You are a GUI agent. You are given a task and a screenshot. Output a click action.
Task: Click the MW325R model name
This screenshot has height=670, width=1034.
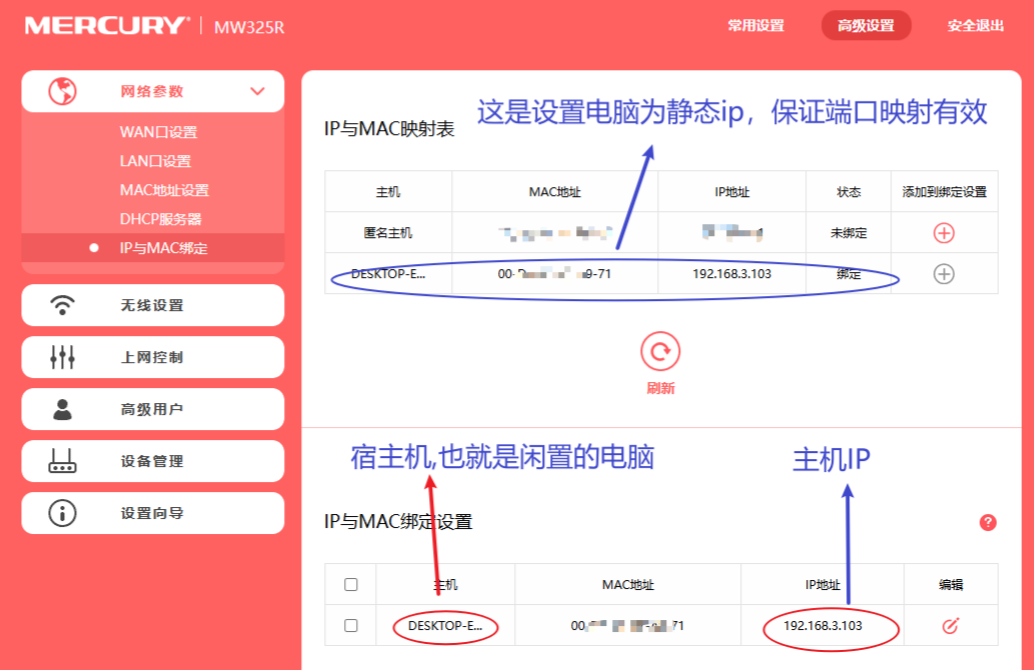pyautogui.click(x=249, y=27)
